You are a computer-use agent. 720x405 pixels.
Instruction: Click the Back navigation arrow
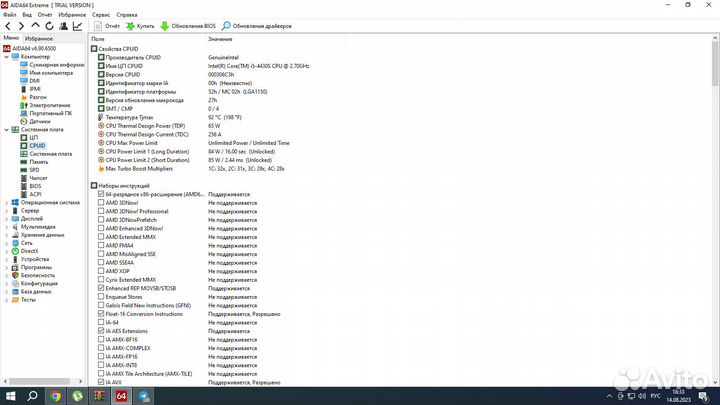(x=8, y=26)
